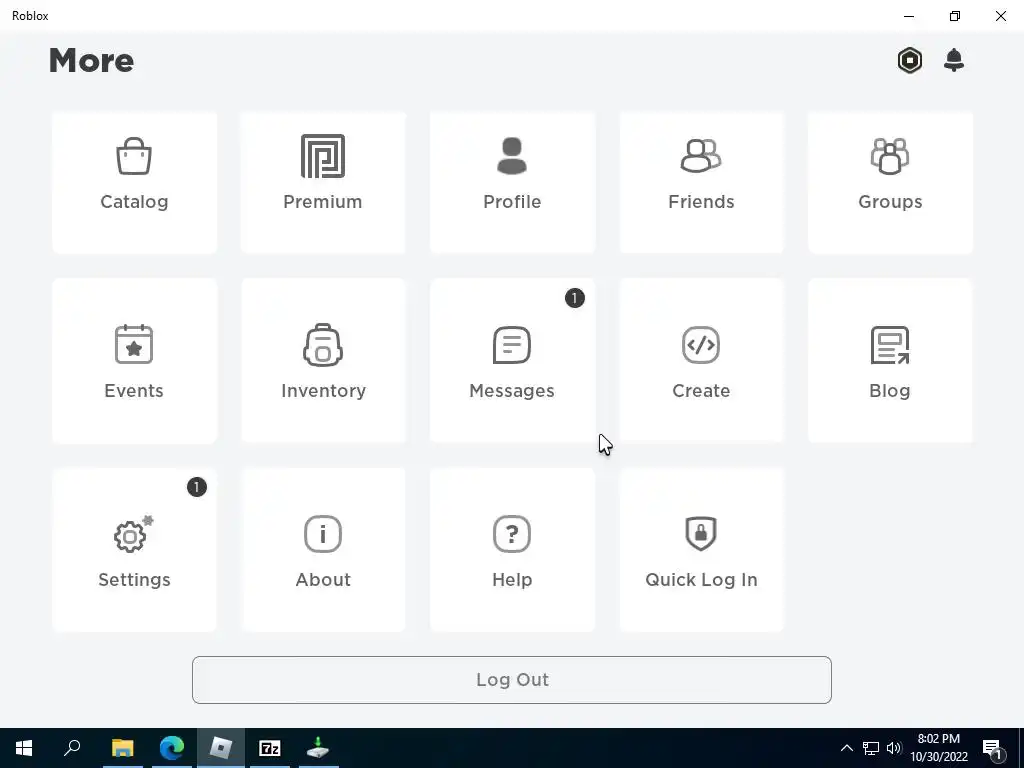Maximize the Roblox window

point(955,16)
